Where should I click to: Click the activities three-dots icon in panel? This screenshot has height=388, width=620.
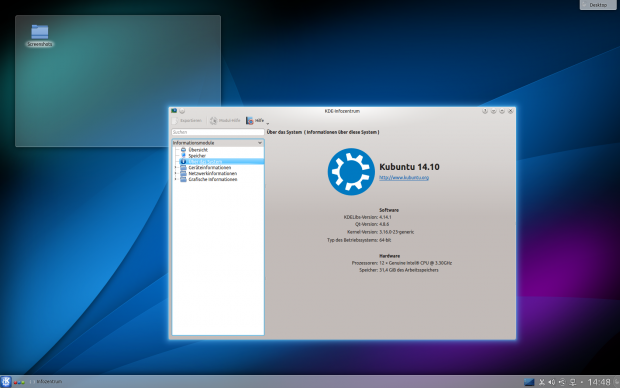(x=19, y=382)
